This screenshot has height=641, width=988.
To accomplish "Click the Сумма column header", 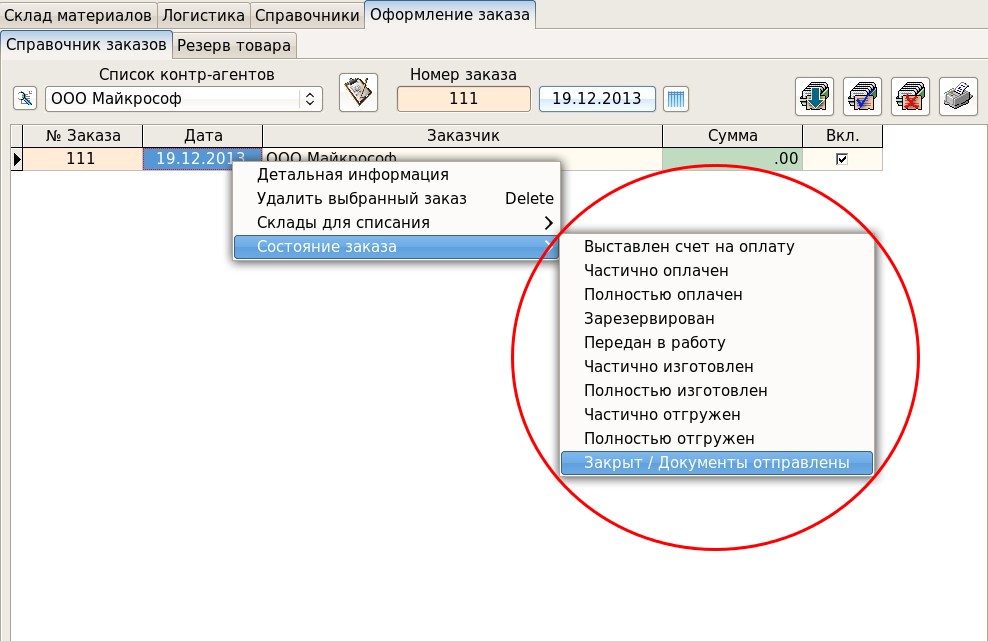I will click(732, 136).
